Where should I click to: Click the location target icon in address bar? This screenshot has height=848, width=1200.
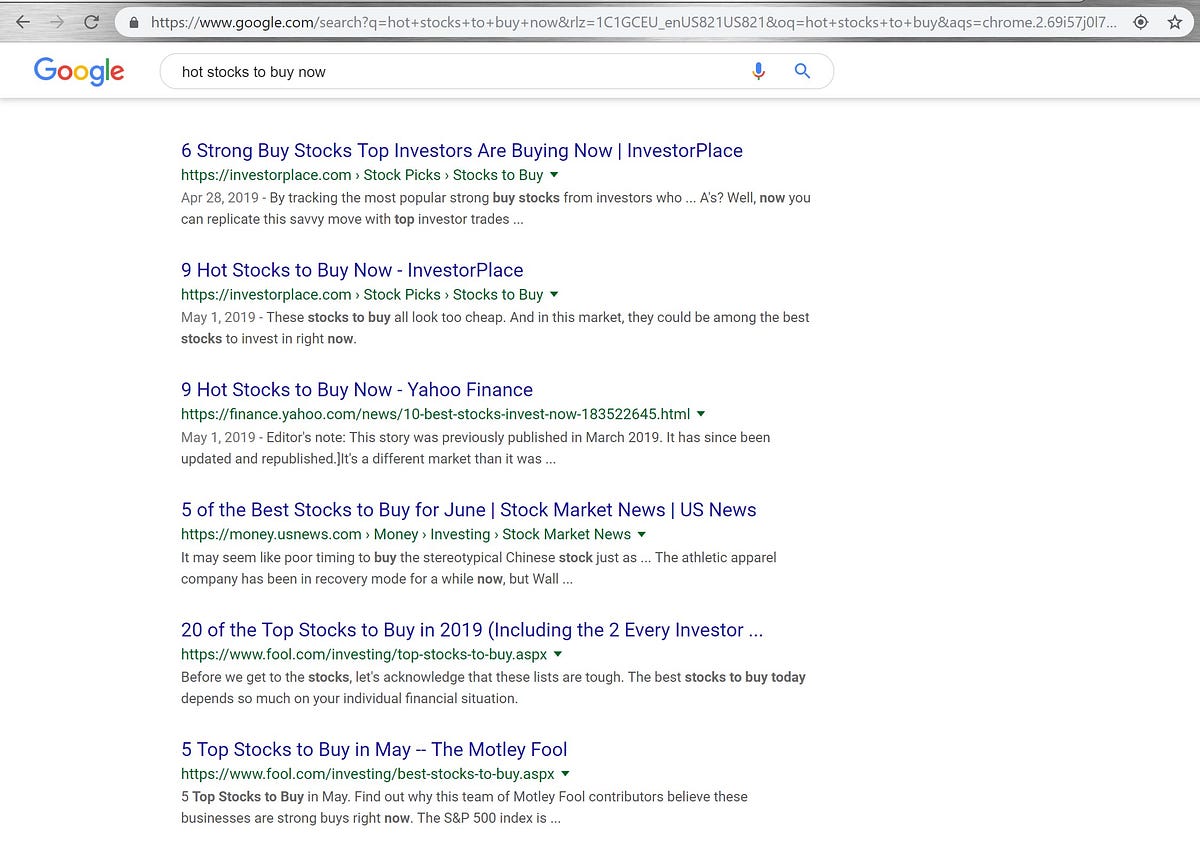coord(1140,21)
